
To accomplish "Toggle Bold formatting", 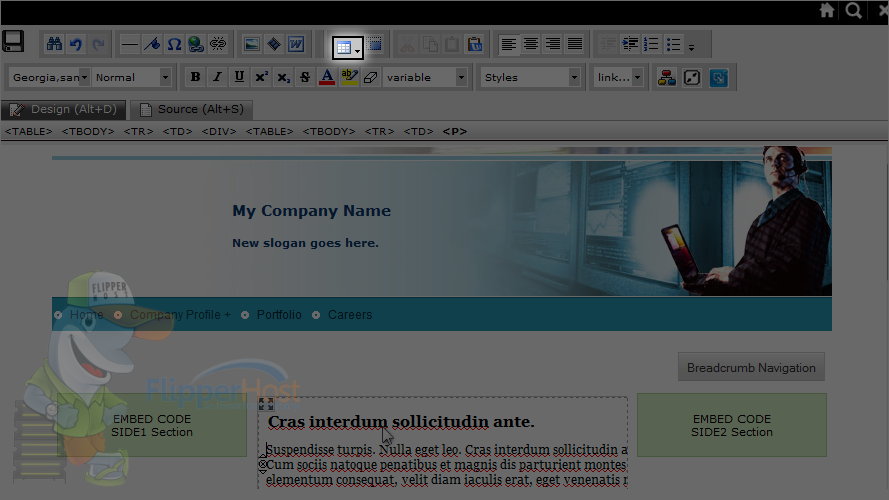I will [195, 77].
